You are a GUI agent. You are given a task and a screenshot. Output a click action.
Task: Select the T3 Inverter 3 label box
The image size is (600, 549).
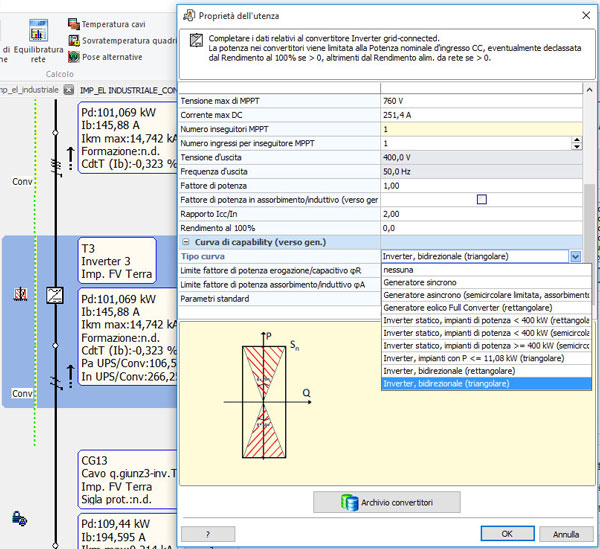click(x=117, y=261)
